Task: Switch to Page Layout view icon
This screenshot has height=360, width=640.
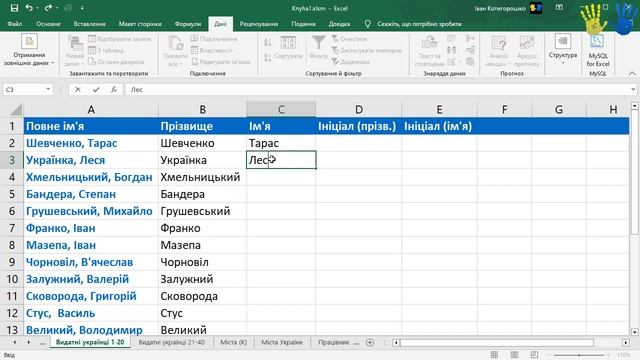Action: 514,355
